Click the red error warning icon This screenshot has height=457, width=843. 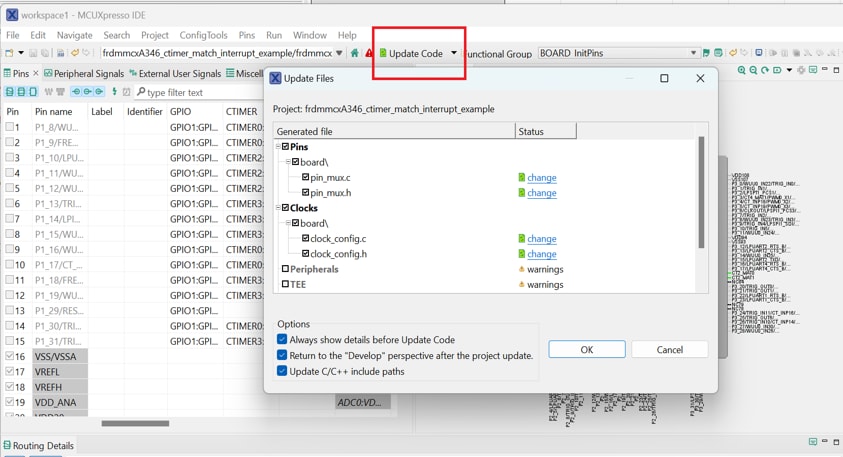coord(369,53)
